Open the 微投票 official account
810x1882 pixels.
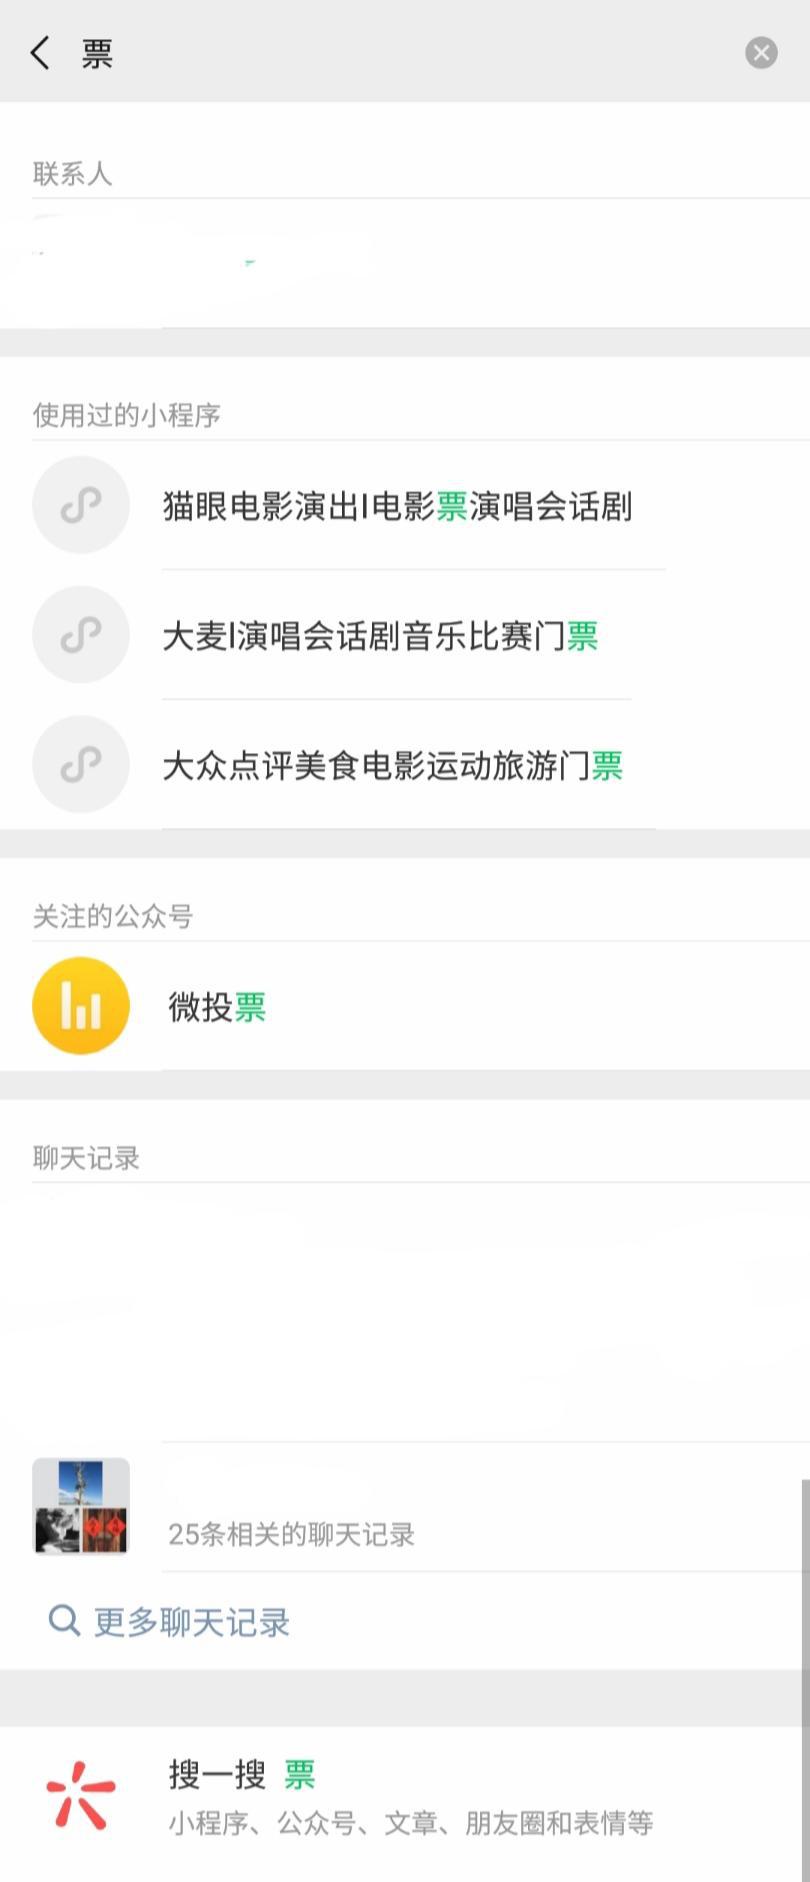pyautogui.click(x=217, y=1007)
